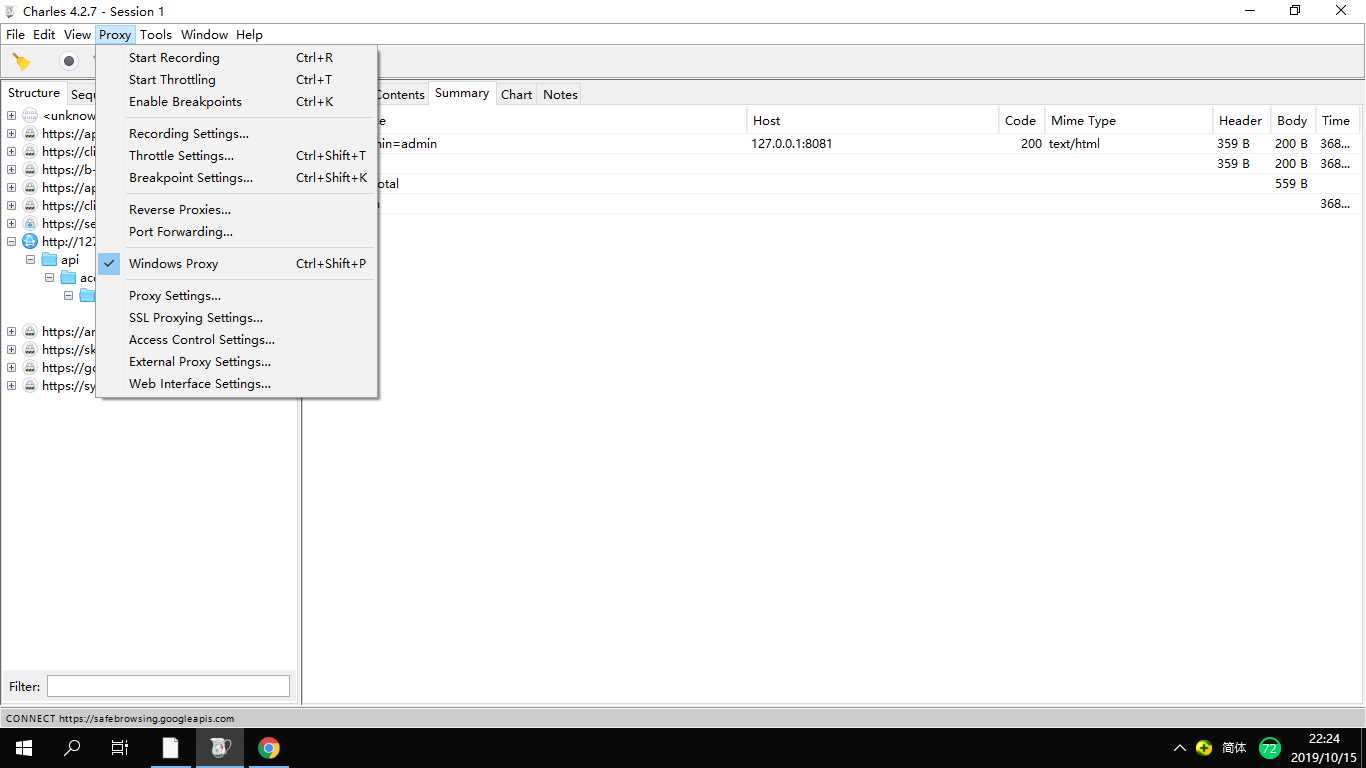1366x768 pixels.
Task: Open Google Chrome from the taskbar
Action: point(269,747)
